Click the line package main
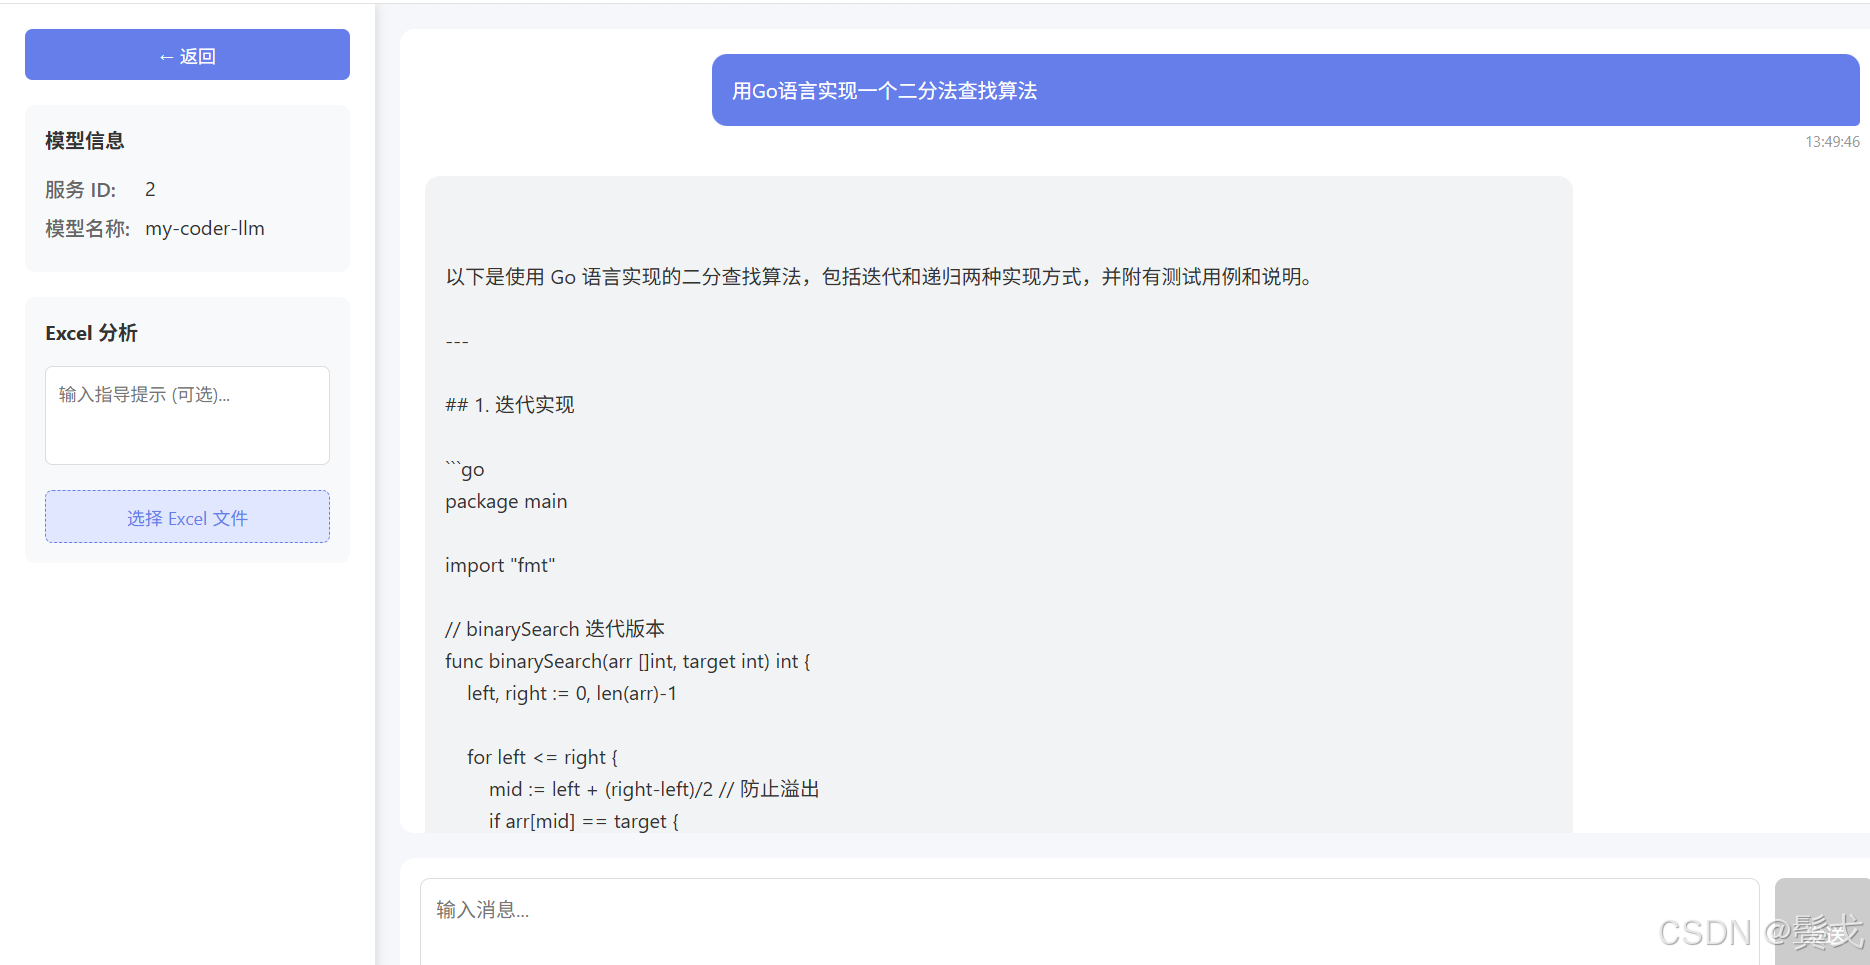The image size is (1870, 965). click(506, 501)
